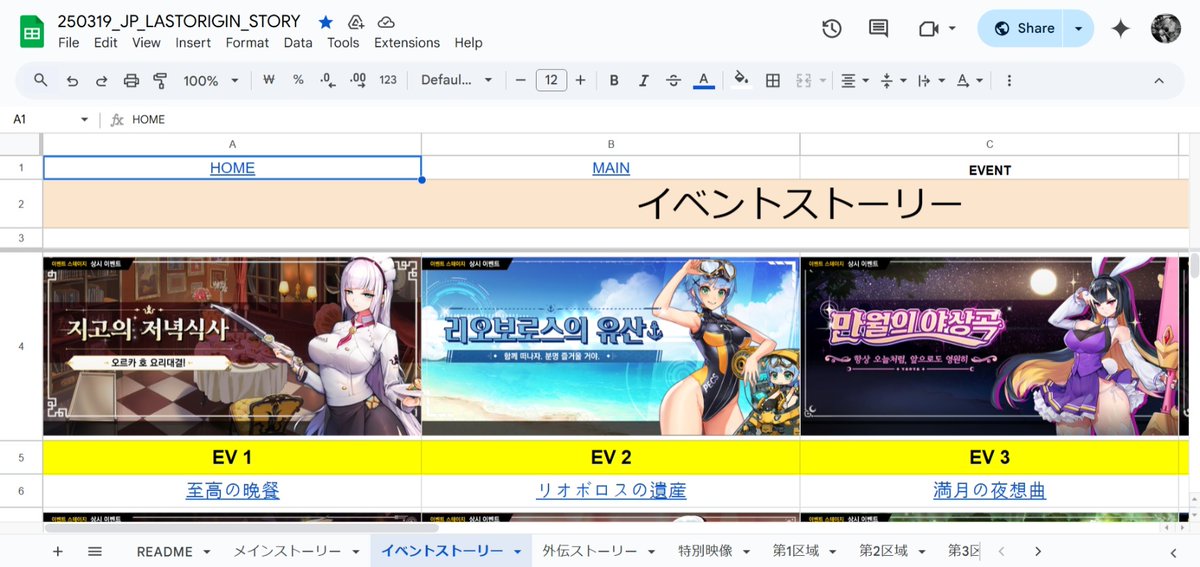This screenshot has height=567, width=1200.
Task: Open the Data menu
Action: (x=298, y=42)
